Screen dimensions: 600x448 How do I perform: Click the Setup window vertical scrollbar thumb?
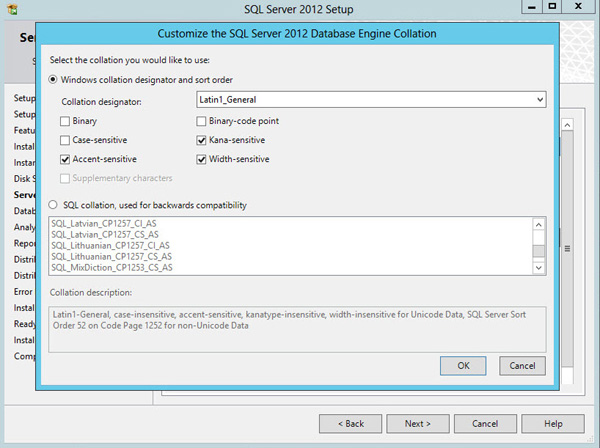(x=567, y=249)
